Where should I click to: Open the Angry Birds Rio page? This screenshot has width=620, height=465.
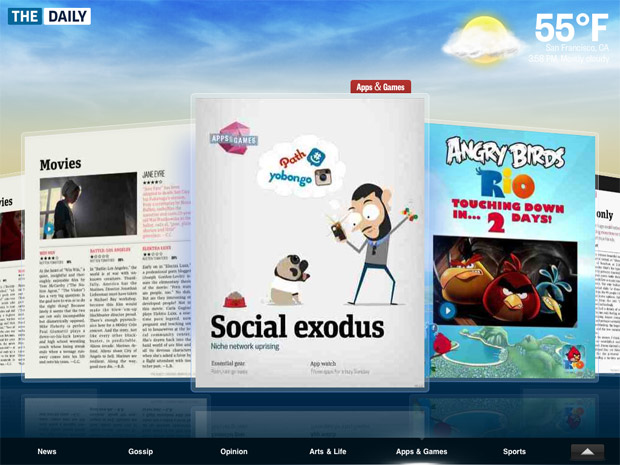click(512, 251)
